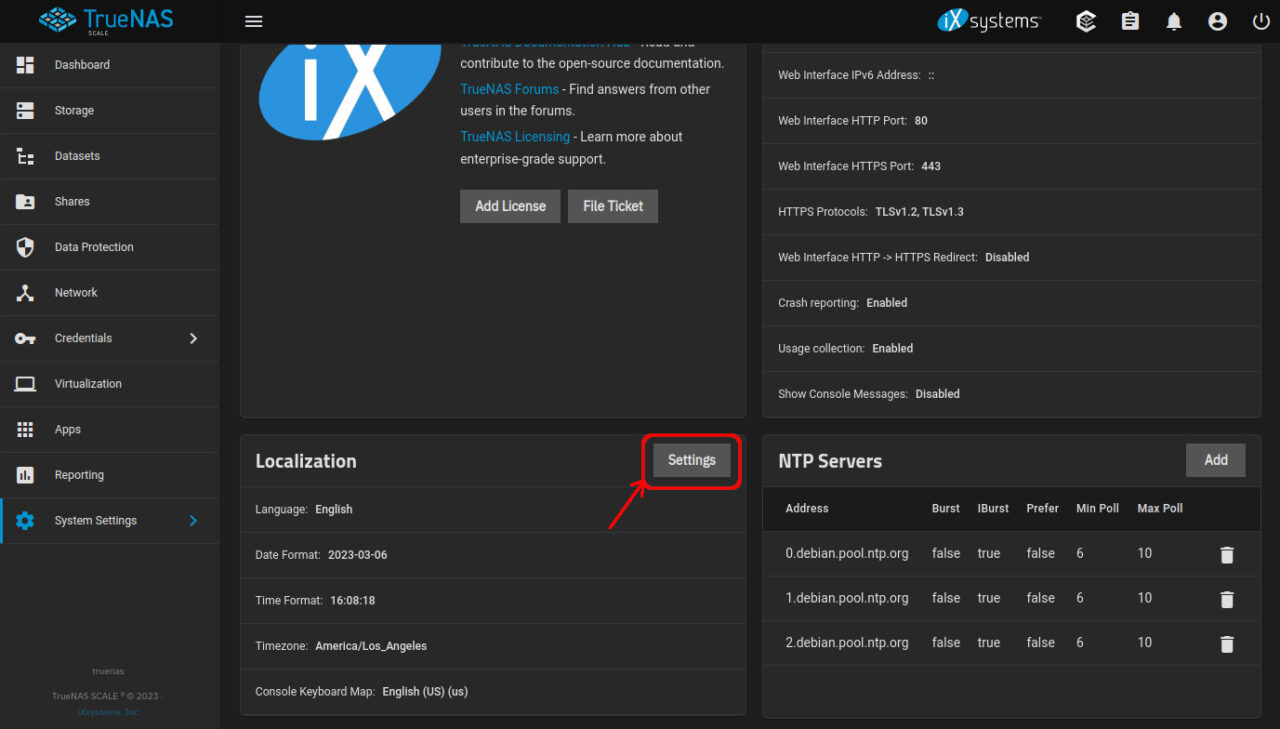Open the iXsystems, Inc footer link

point(108,712)
